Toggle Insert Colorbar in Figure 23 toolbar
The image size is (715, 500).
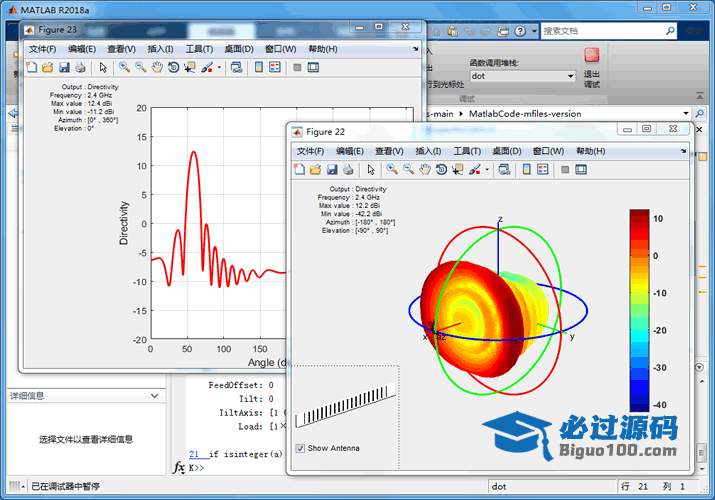pyautogui.click(x=259, y=67)
